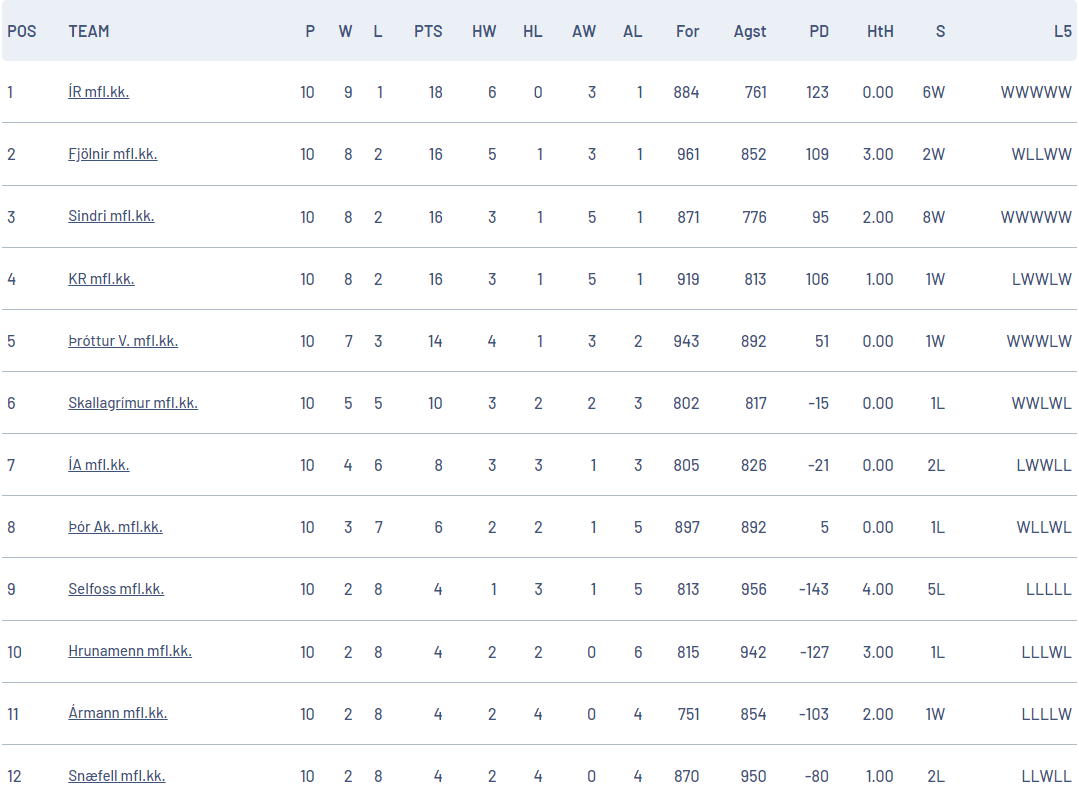Open the ÍA mfl.kk. team link
Screen dimensions: 1079x804
[x=98, y=465]
